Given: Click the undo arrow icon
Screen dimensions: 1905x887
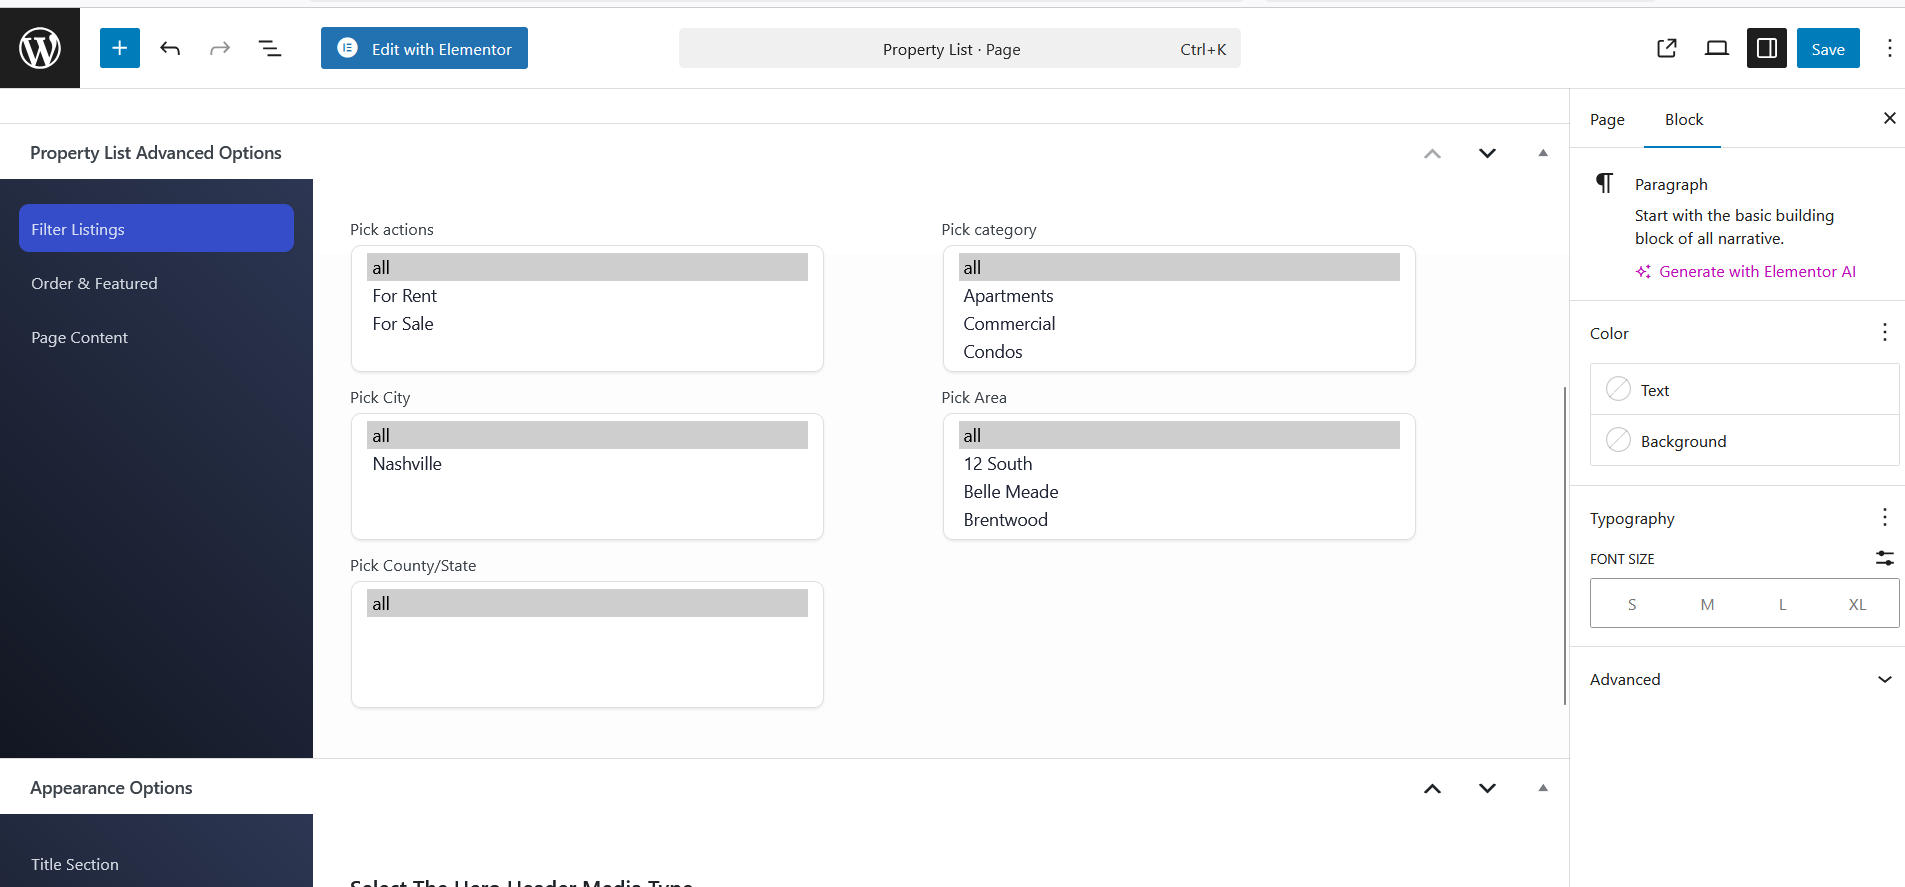Looking at the screenshot, I should pos(170,48).
